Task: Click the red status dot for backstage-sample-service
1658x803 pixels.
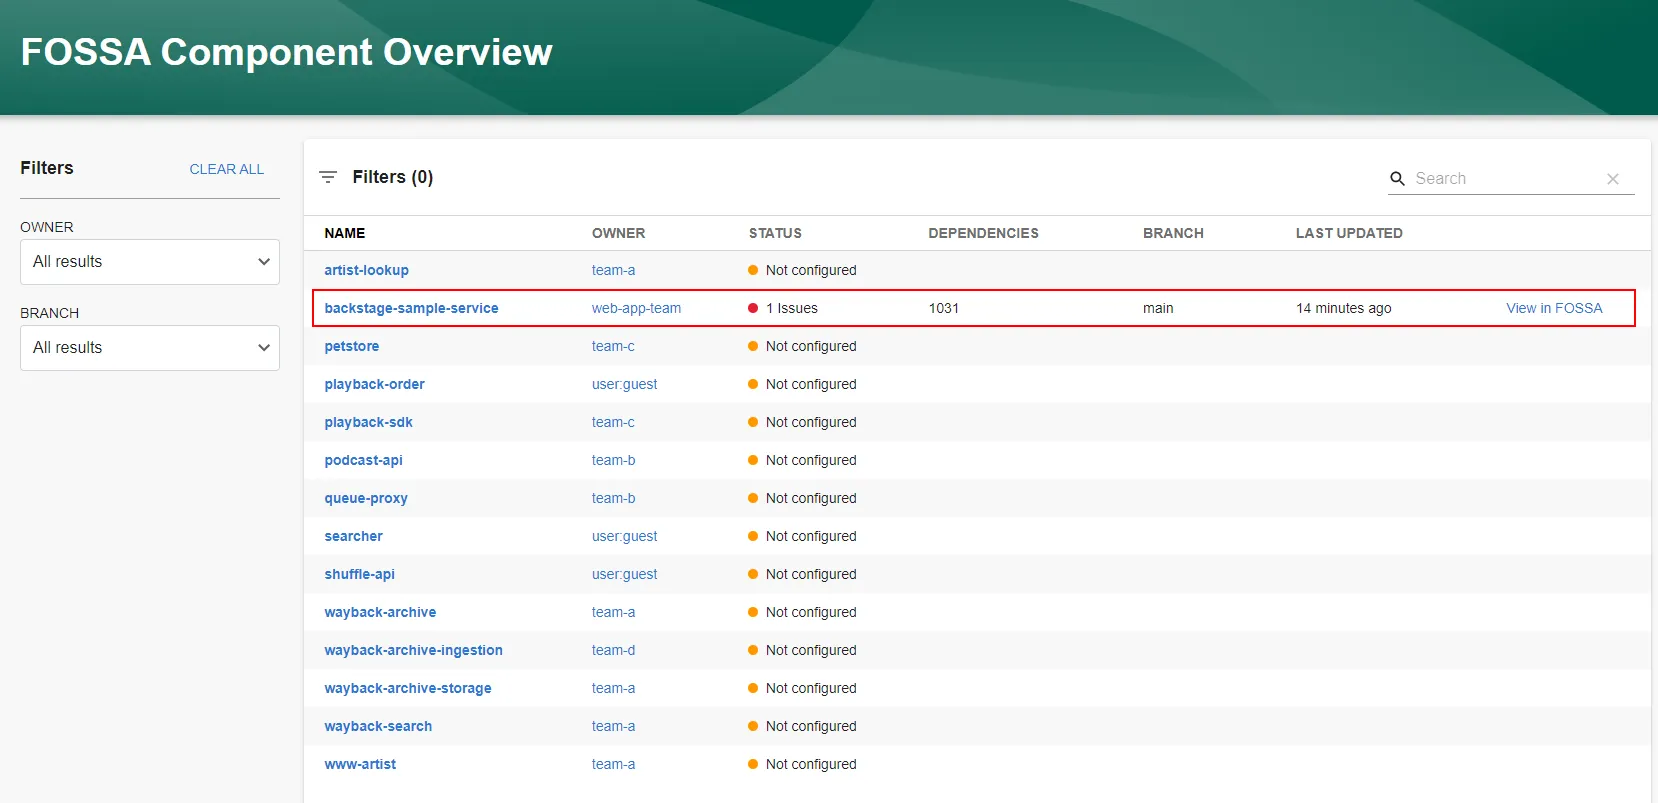Action: [753, 308]
